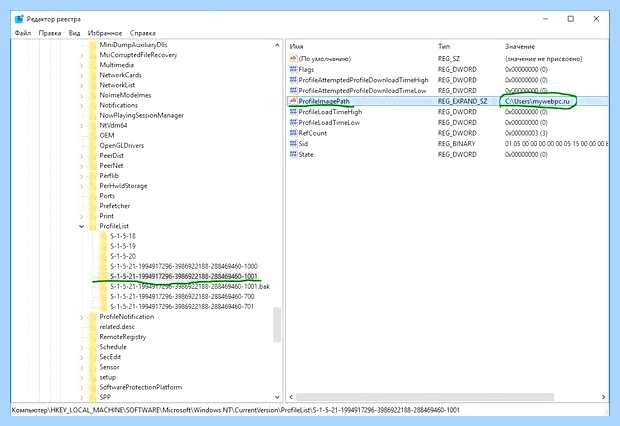This screenshot has width=620, height=426.
Task: Click the folder icon of Multimedia key
Action: click(93, 65)
